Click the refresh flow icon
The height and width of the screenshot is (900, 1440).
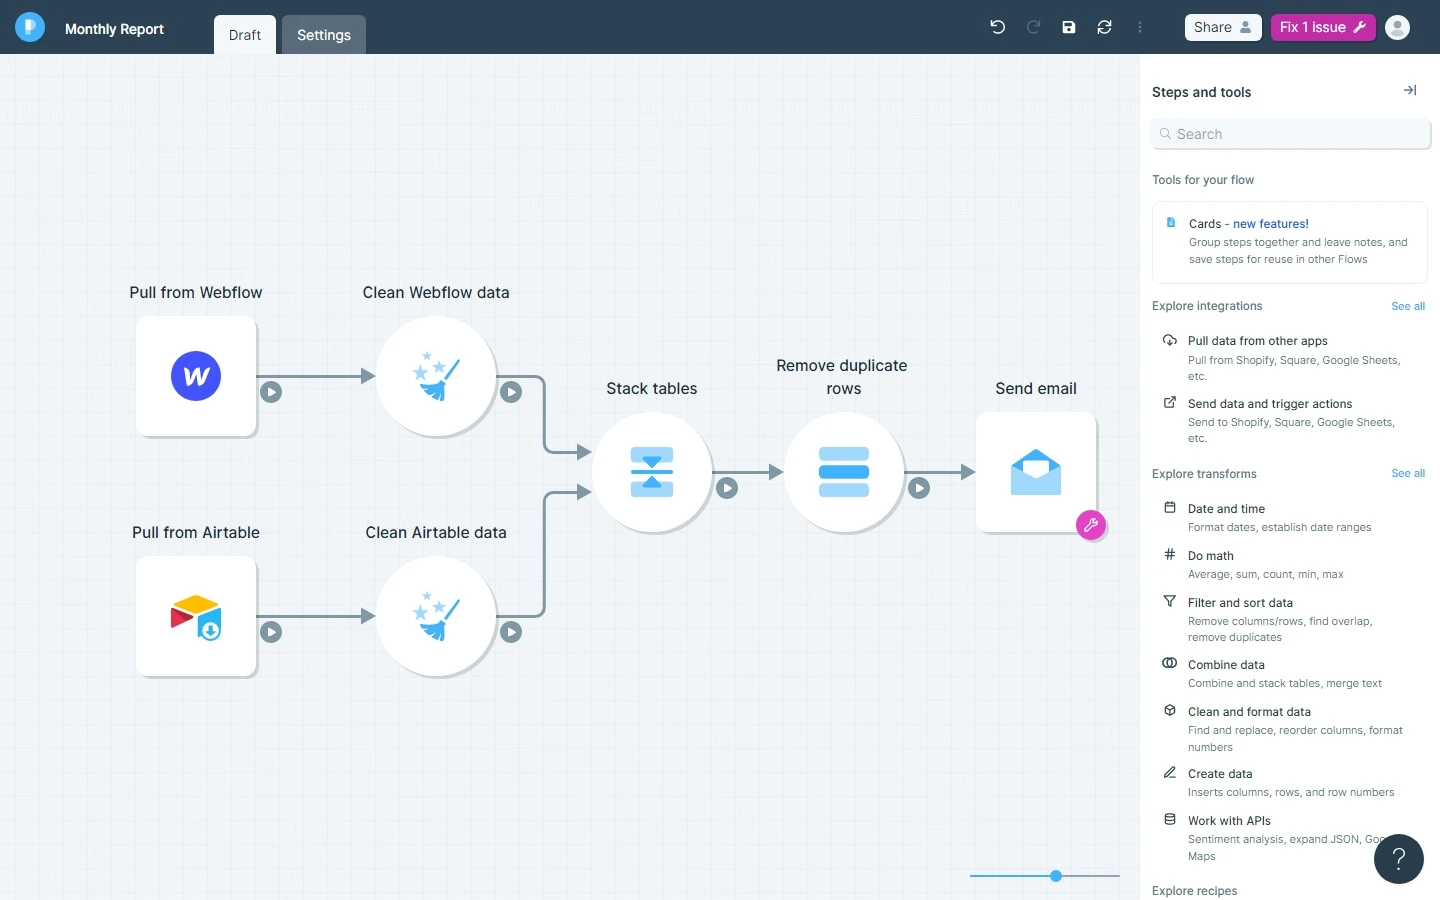pos(1104,27)
